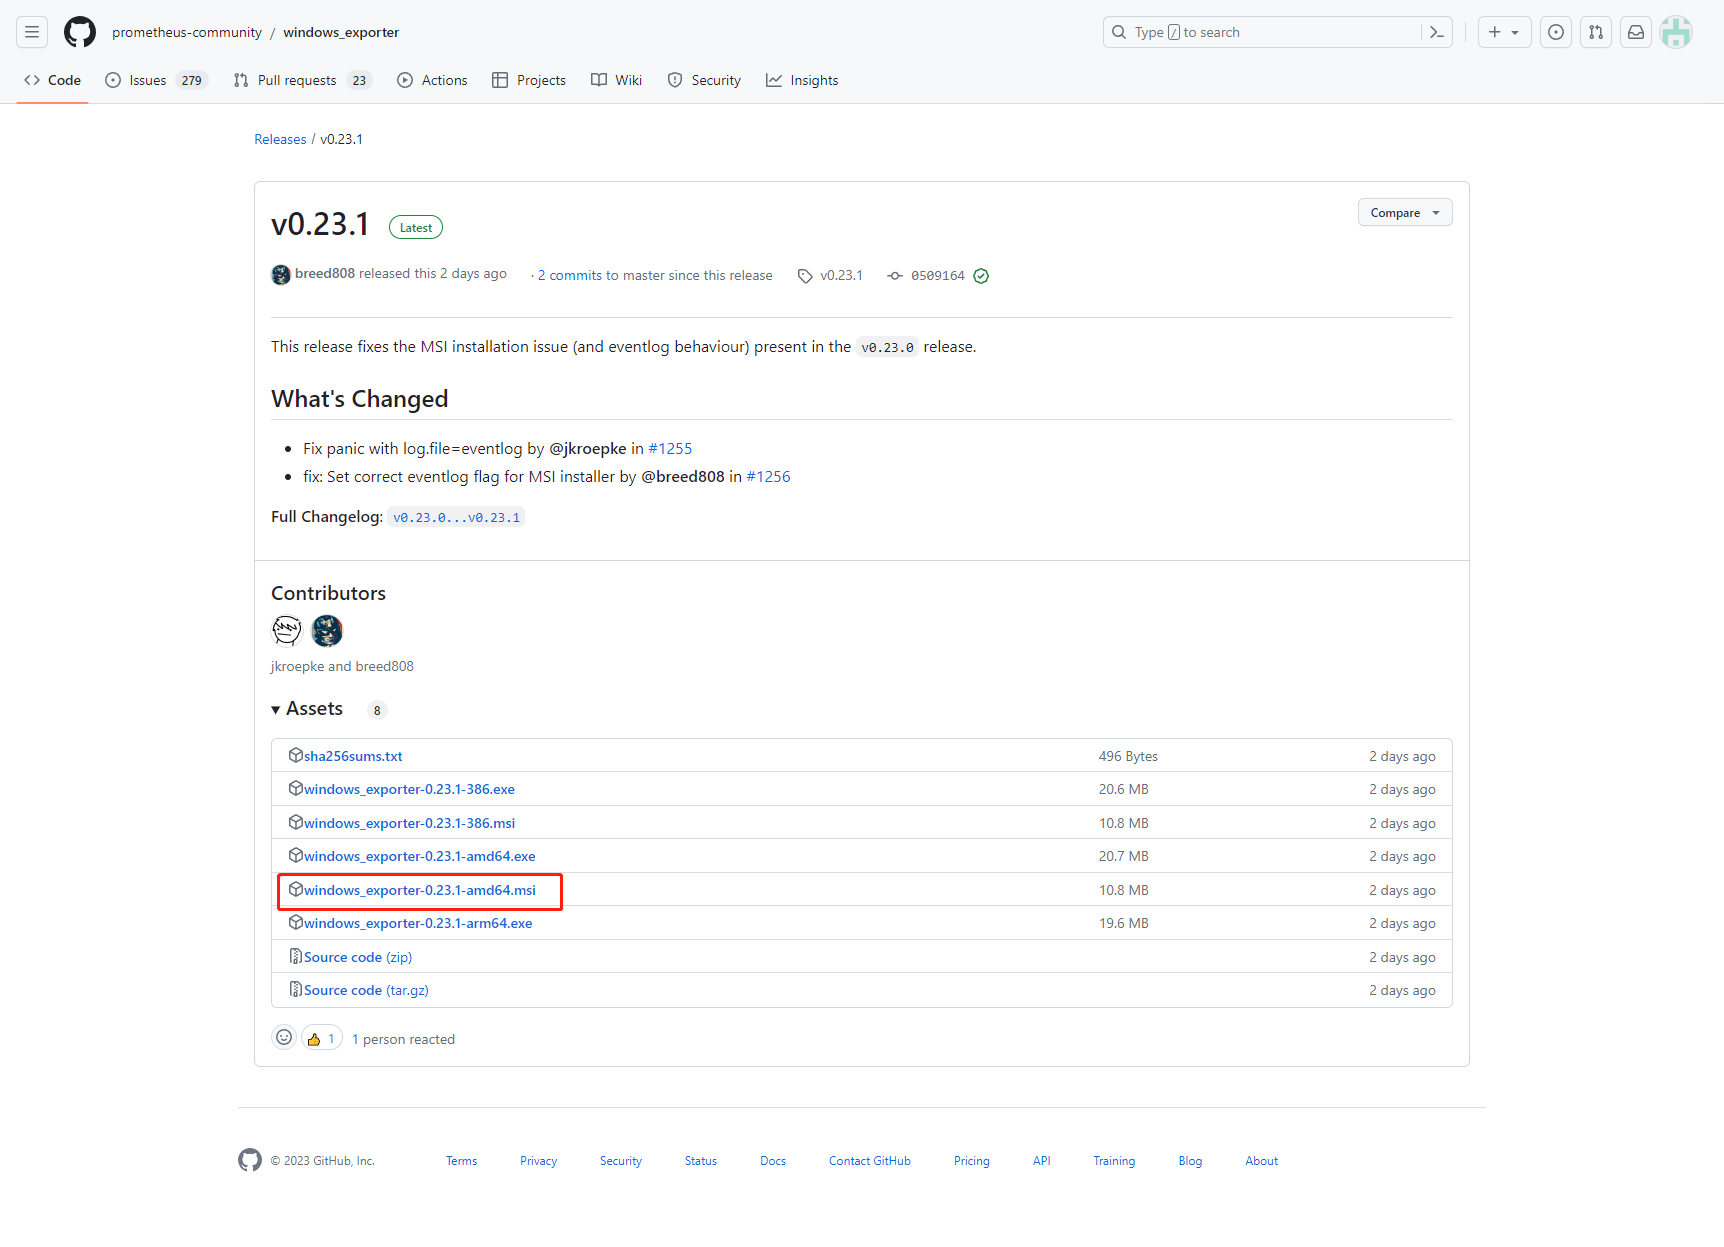The height and width of the screenshot is (1247, 1724).
Task: Download Source code (tar.gz)
Action: [366, 990]
